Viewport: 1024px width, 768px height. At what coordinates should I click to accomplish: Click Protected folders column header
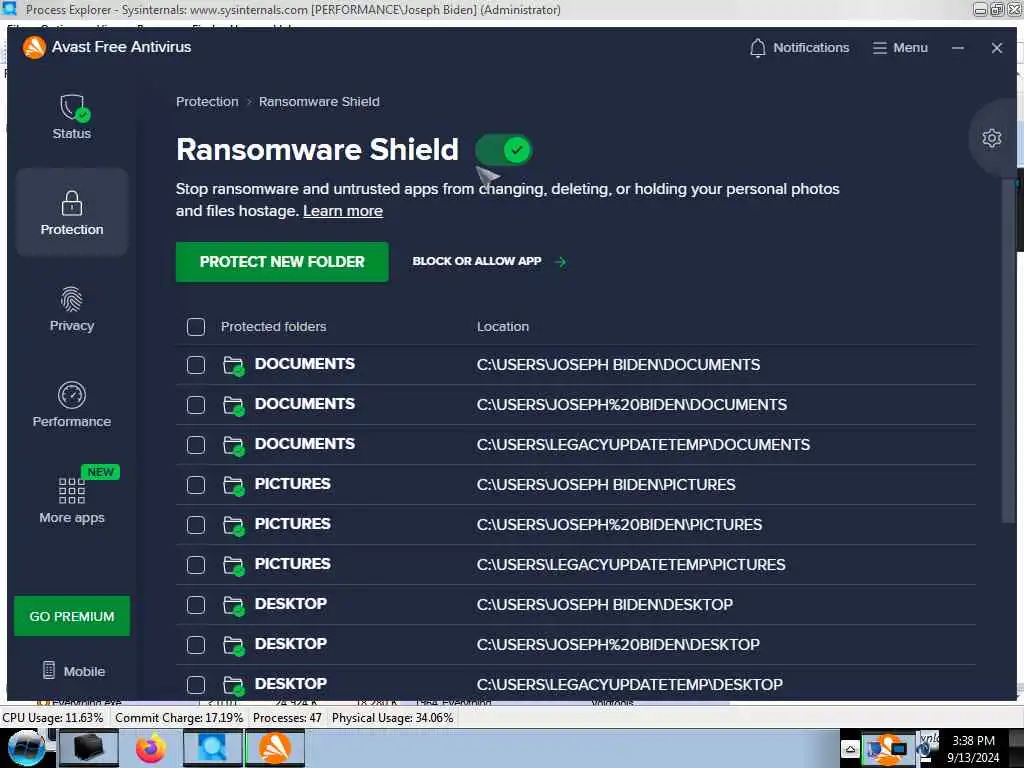coord(273,327)
